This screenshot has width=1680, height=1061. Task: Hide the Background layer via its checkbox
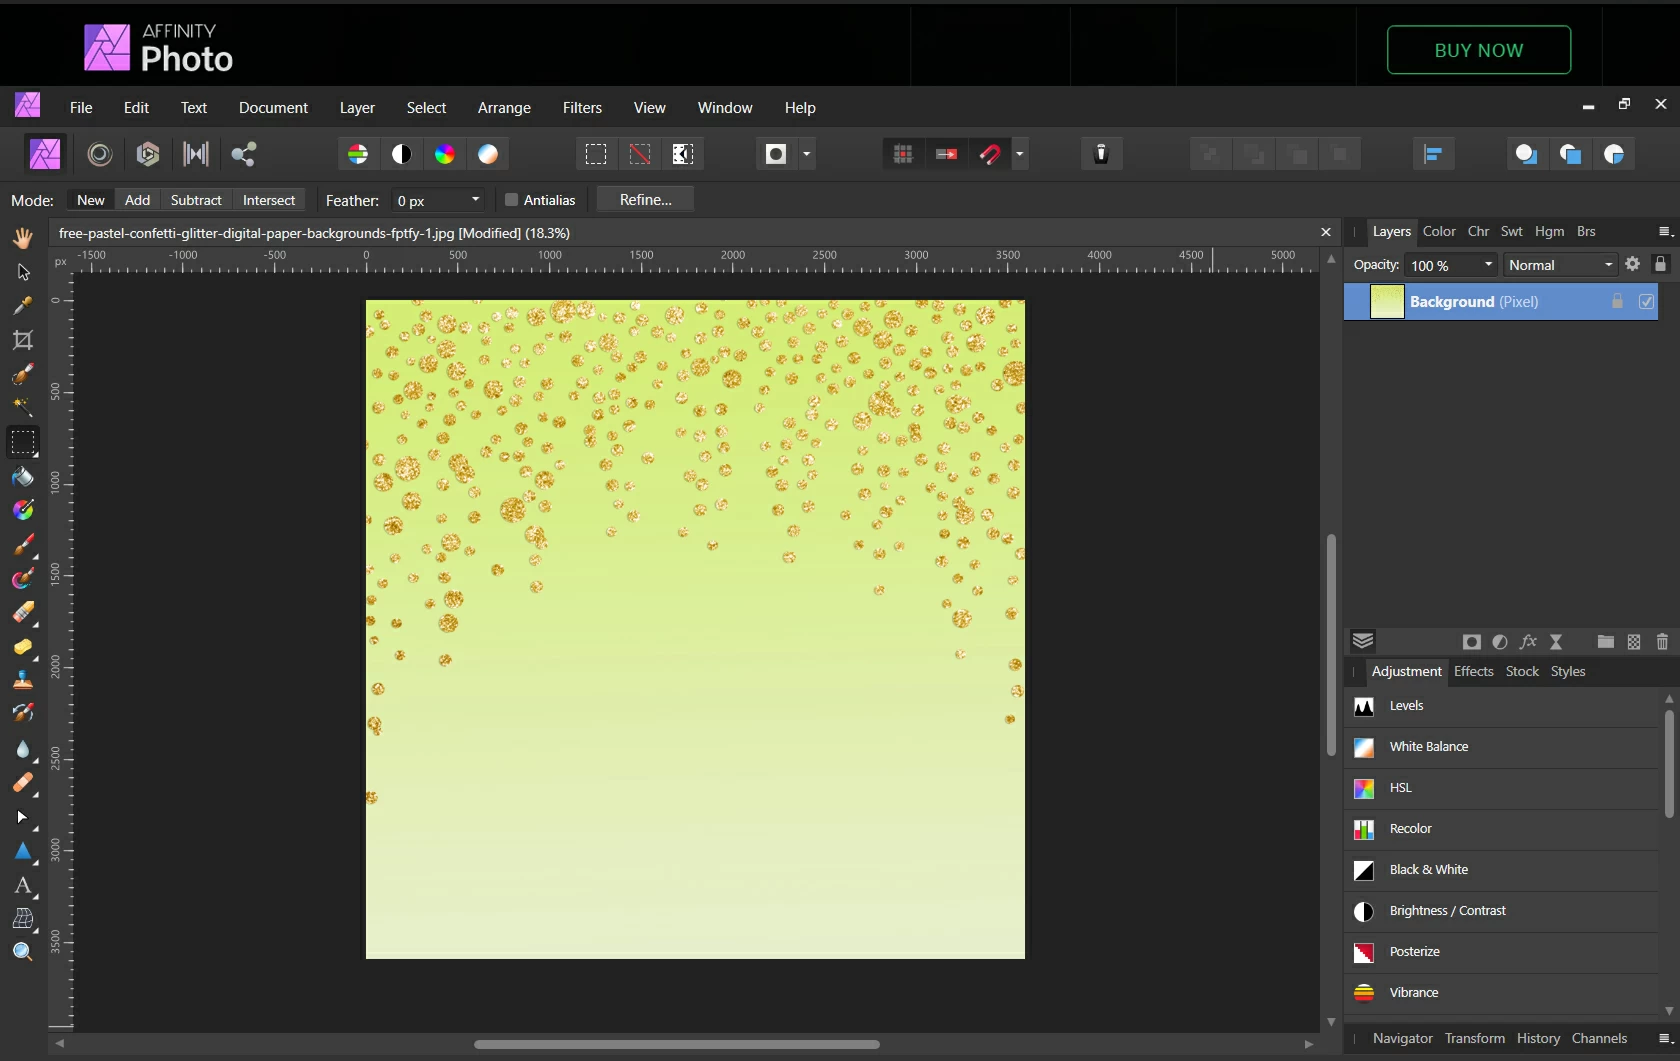point(1647,302)
